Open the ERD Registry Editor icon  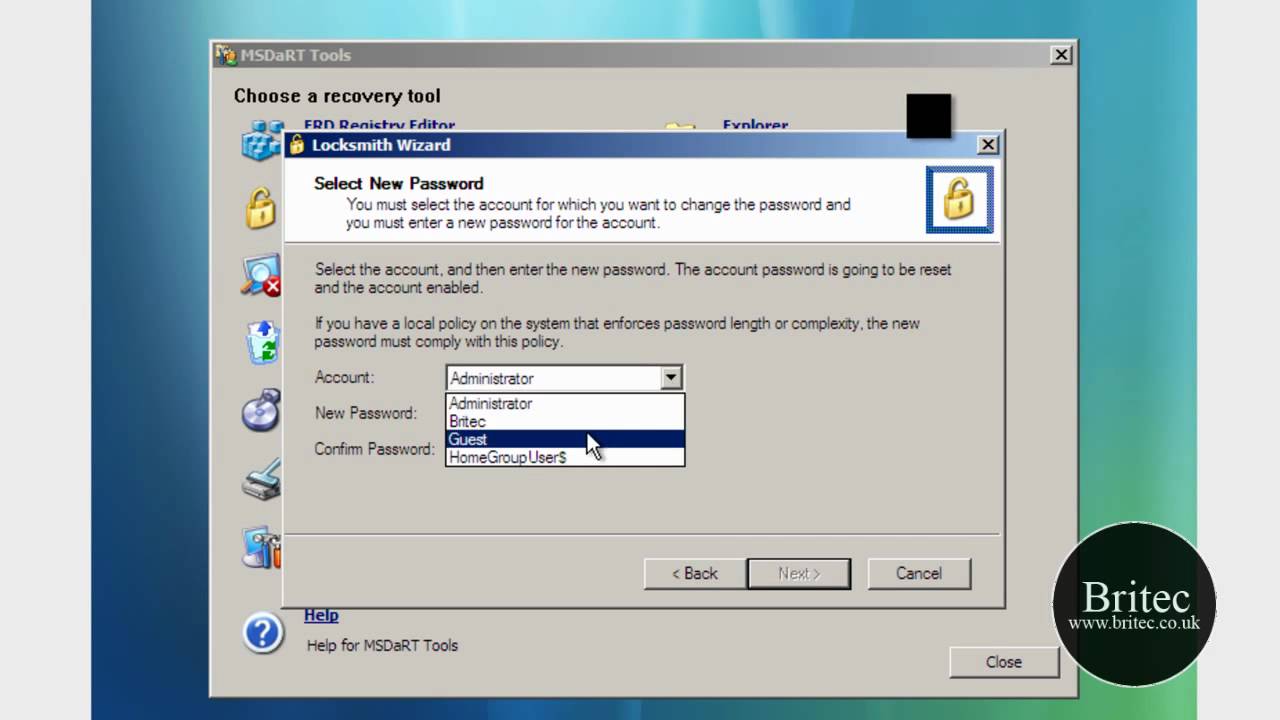coord(262,141)
